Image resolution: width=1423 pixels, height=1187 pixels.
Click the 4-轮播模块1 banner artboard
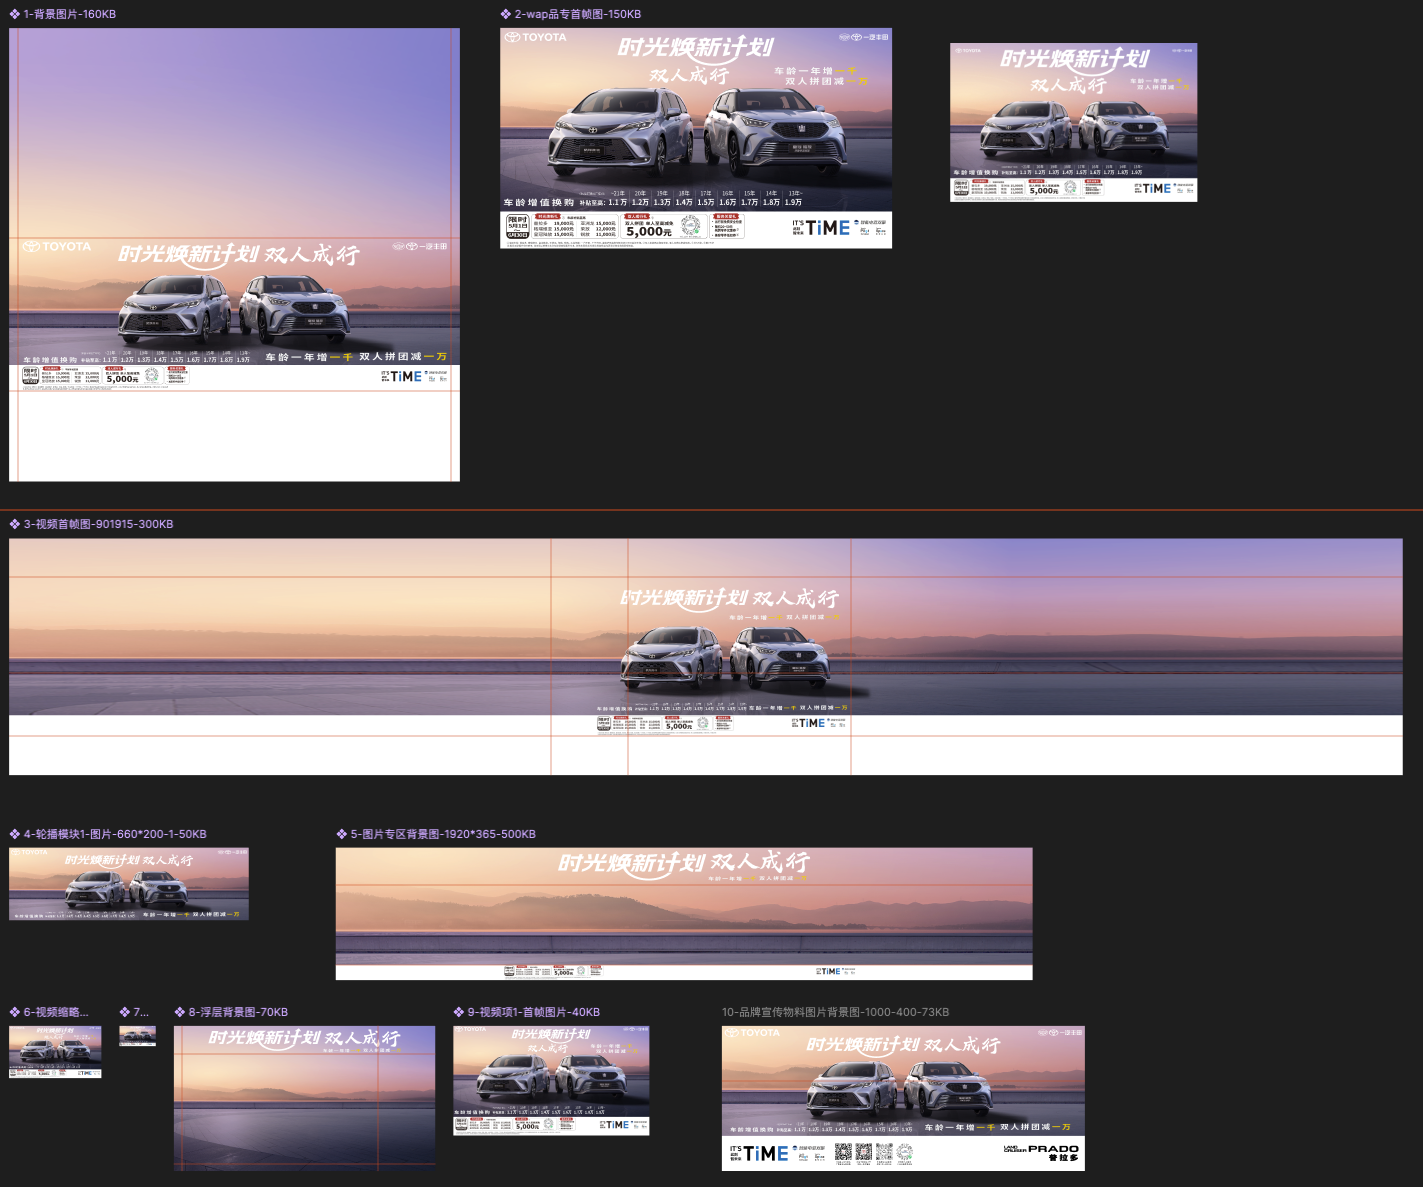(129, 884)
